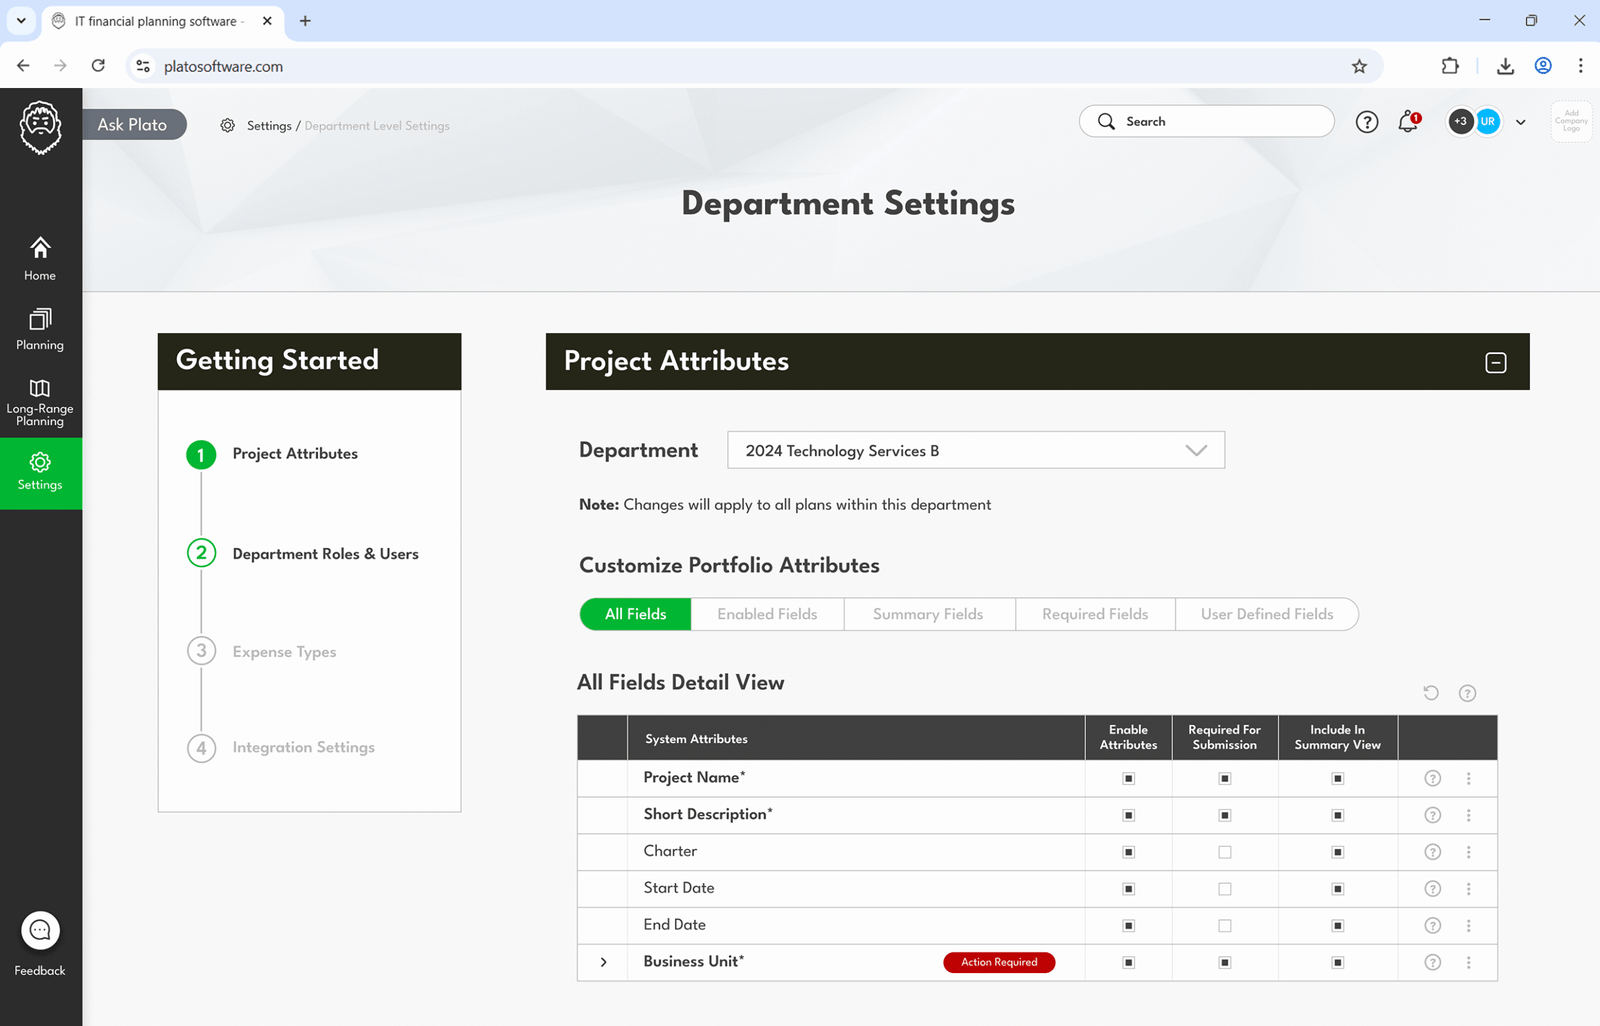
Task: Click the Search field
Action: [x=1206, y=121]
